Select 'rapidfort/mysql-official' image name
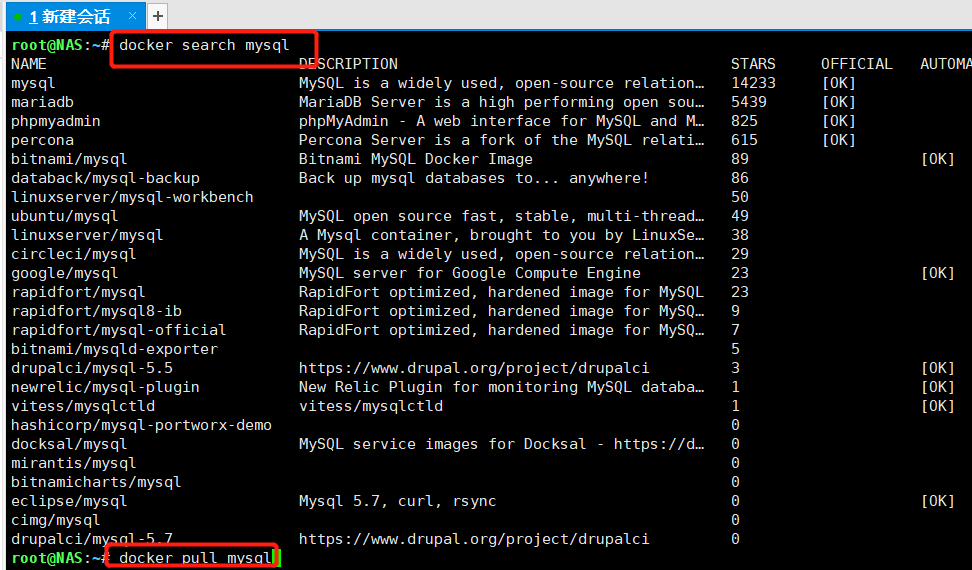 click(x=118, y=330)
